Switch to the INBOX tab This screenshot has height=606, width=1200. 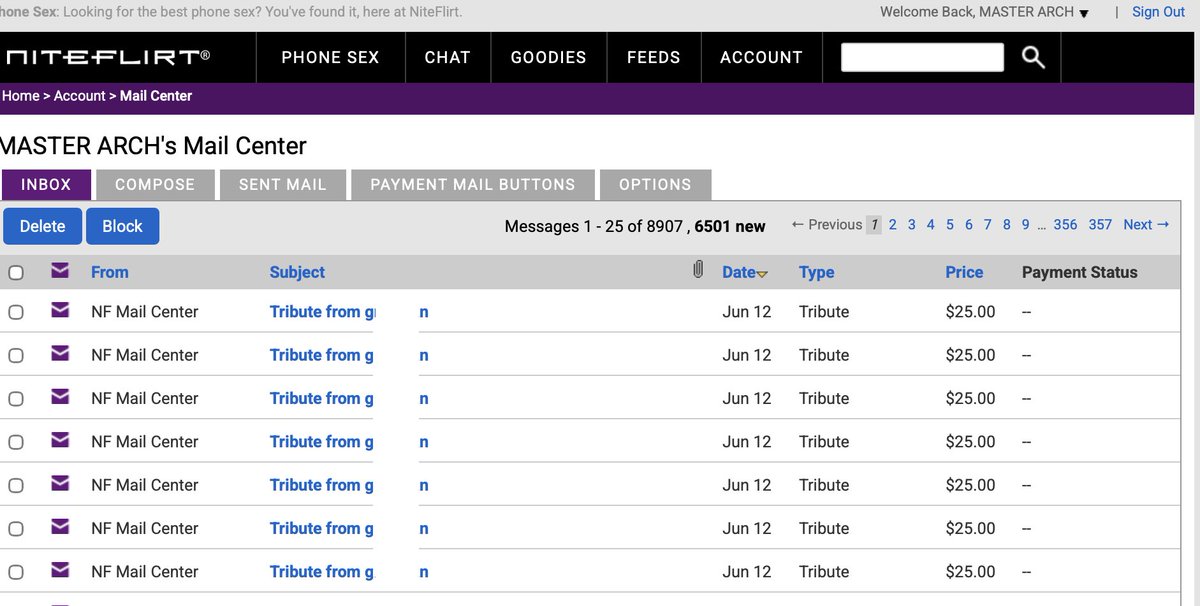click(46, 185)
